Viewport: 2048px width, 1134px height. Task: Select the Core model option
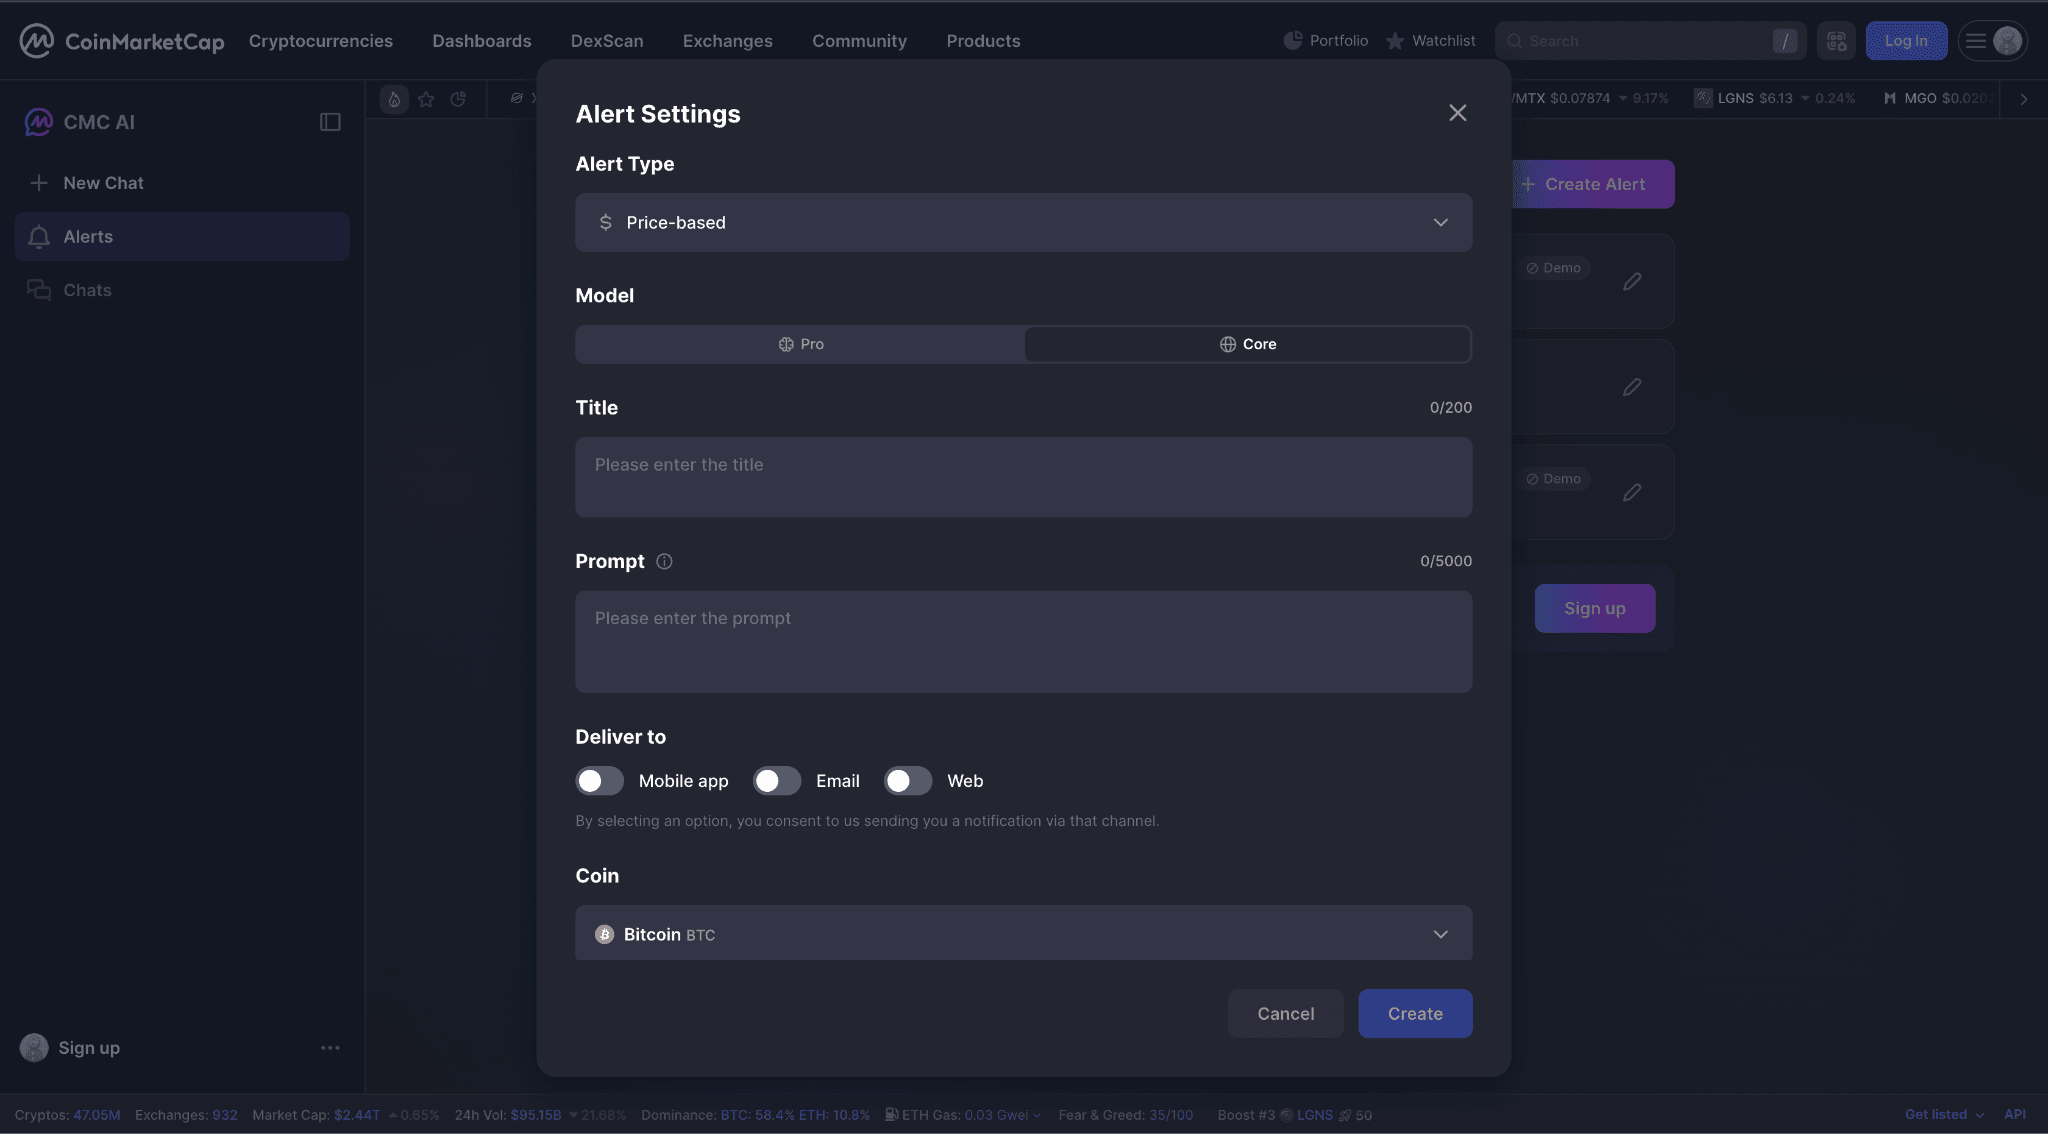pos(1247,344)
